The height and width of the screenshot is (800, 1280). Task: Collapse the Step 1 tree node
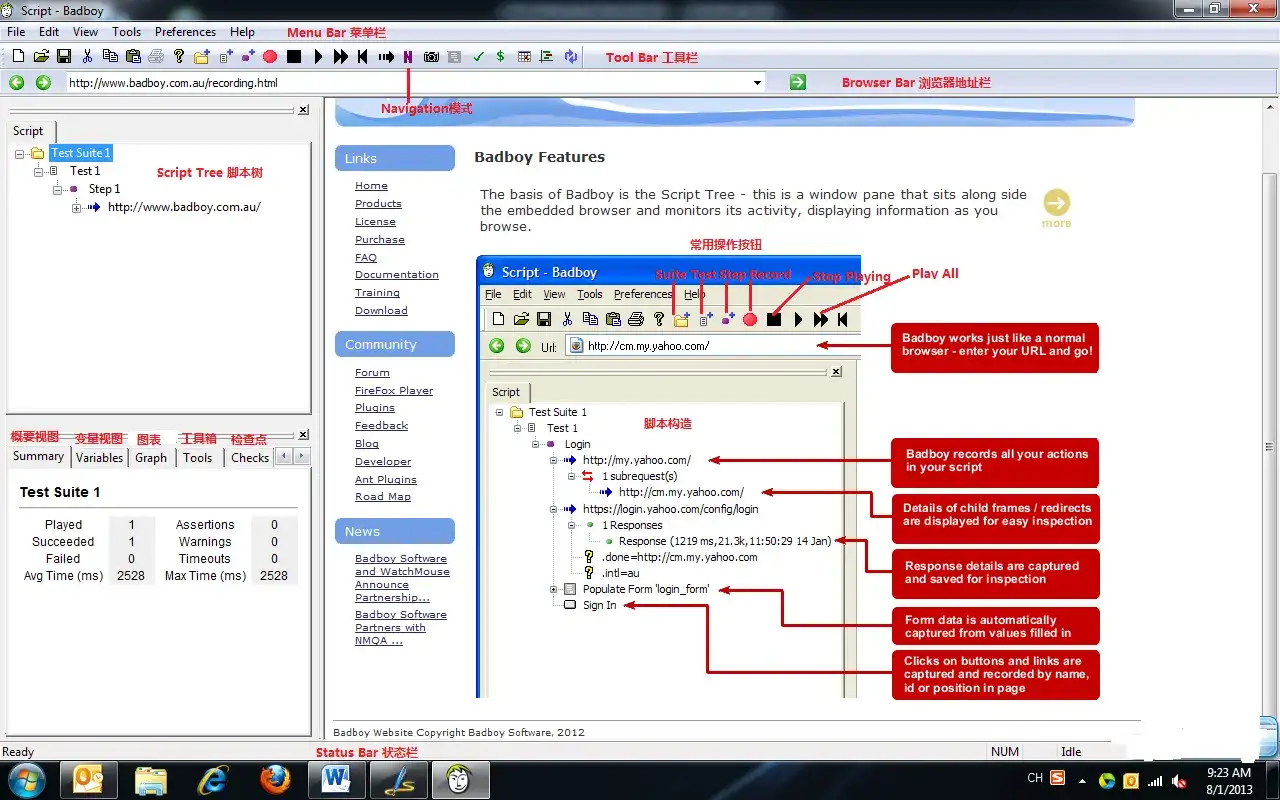[58, 190]
